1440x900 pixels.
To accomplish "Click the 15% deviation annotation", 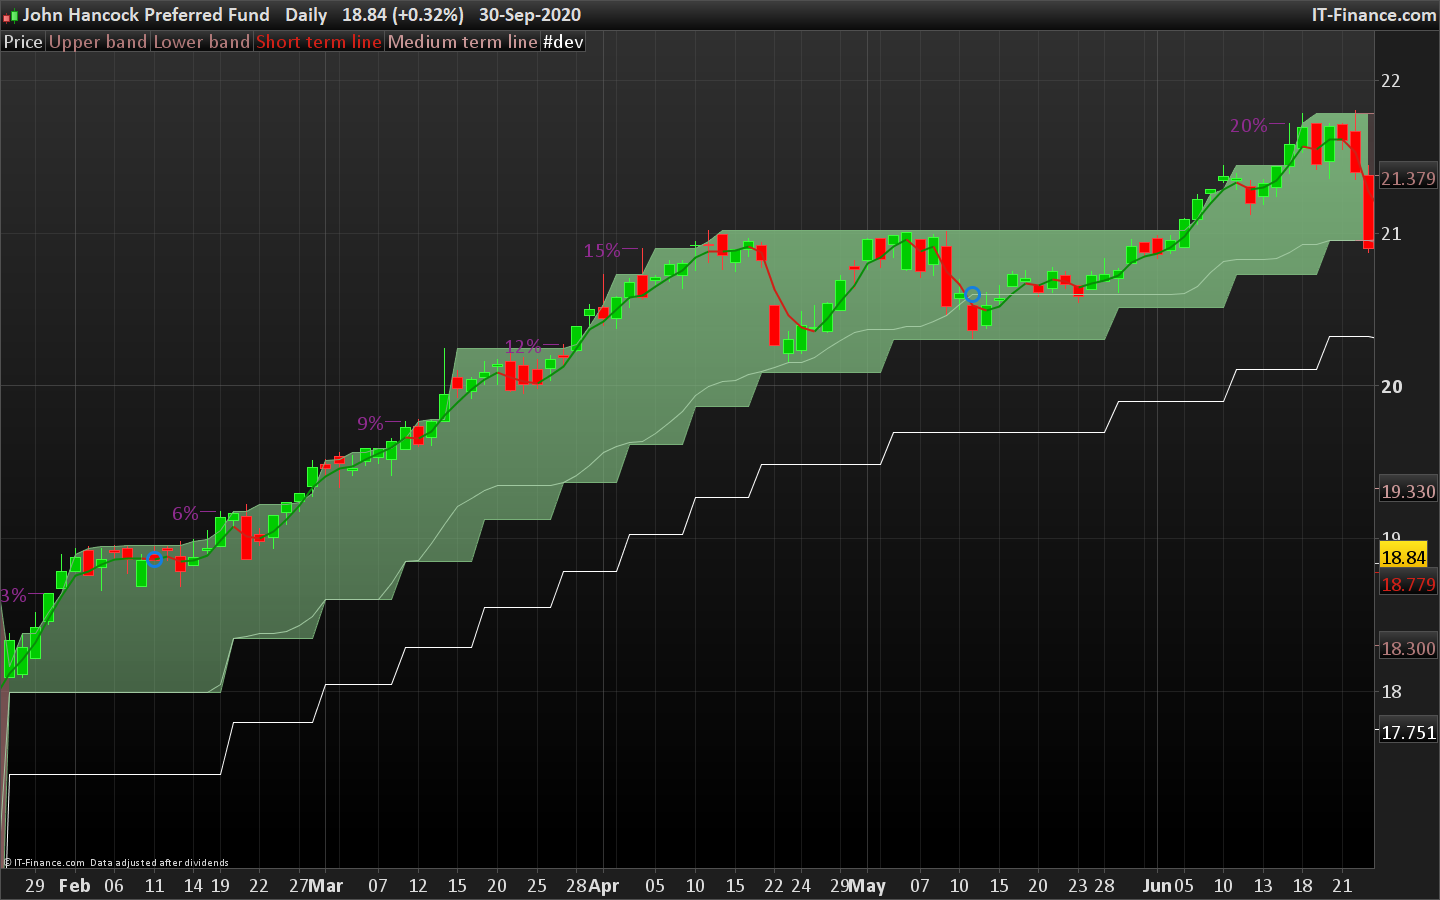I will point(602,251).
